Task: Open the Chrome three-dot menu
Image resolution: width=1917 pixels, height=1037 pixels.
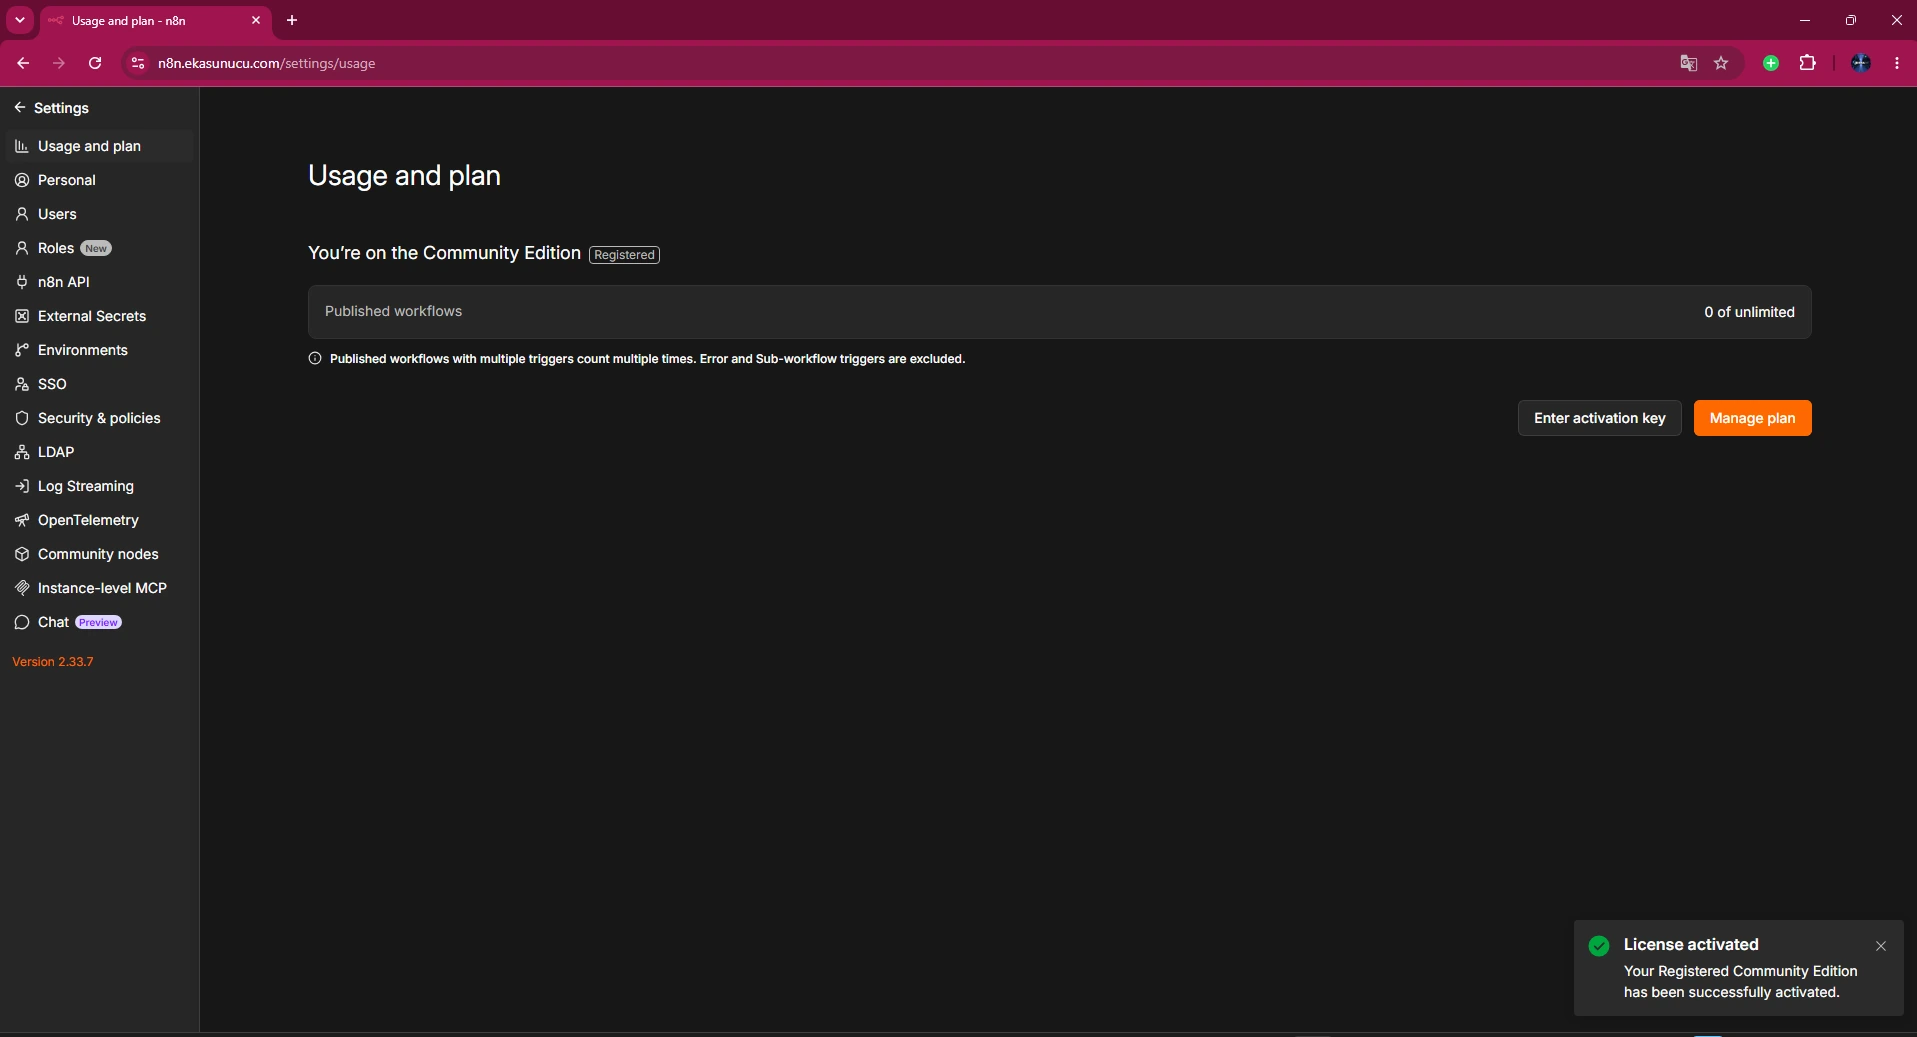Action: (x=1897, y=63)
